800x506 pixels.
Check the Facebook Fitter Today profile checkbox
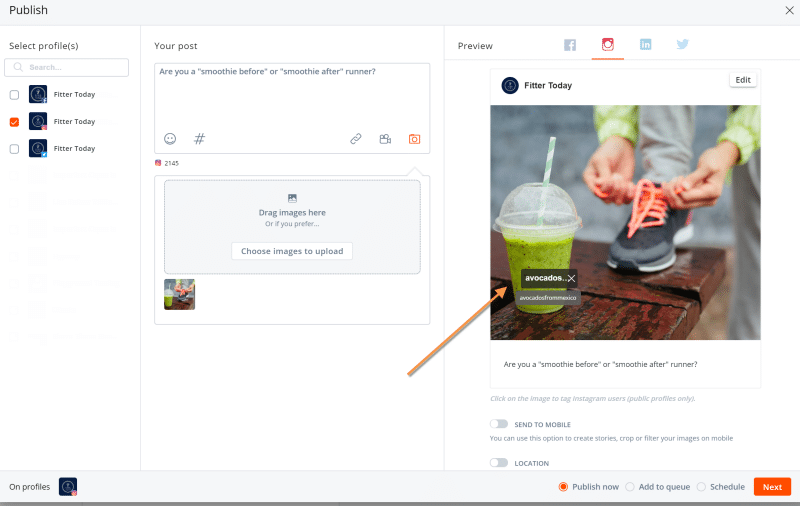(14, 95)
